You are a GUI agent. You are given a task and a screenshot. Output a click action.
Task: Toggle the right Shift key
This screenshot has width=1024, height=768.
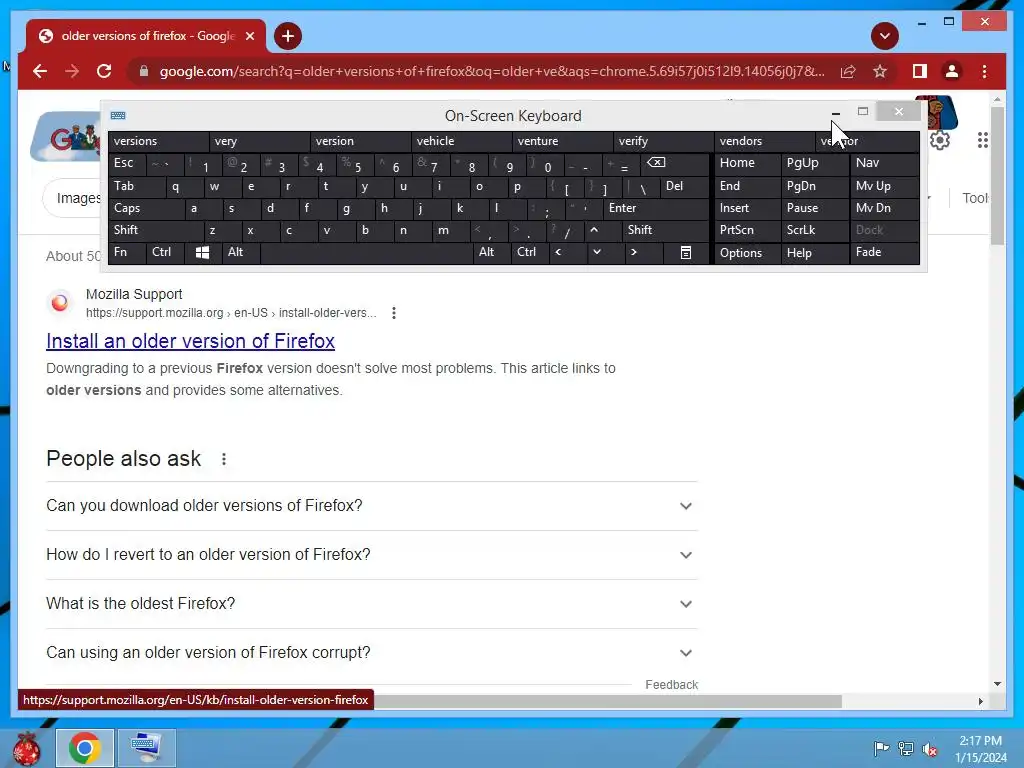click(665, 230)
